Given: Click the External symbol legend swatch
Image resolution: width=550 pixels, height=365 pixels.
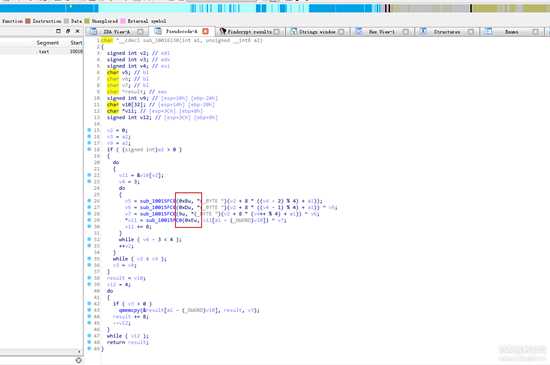Looking at the screenshot, I should 123,21.
